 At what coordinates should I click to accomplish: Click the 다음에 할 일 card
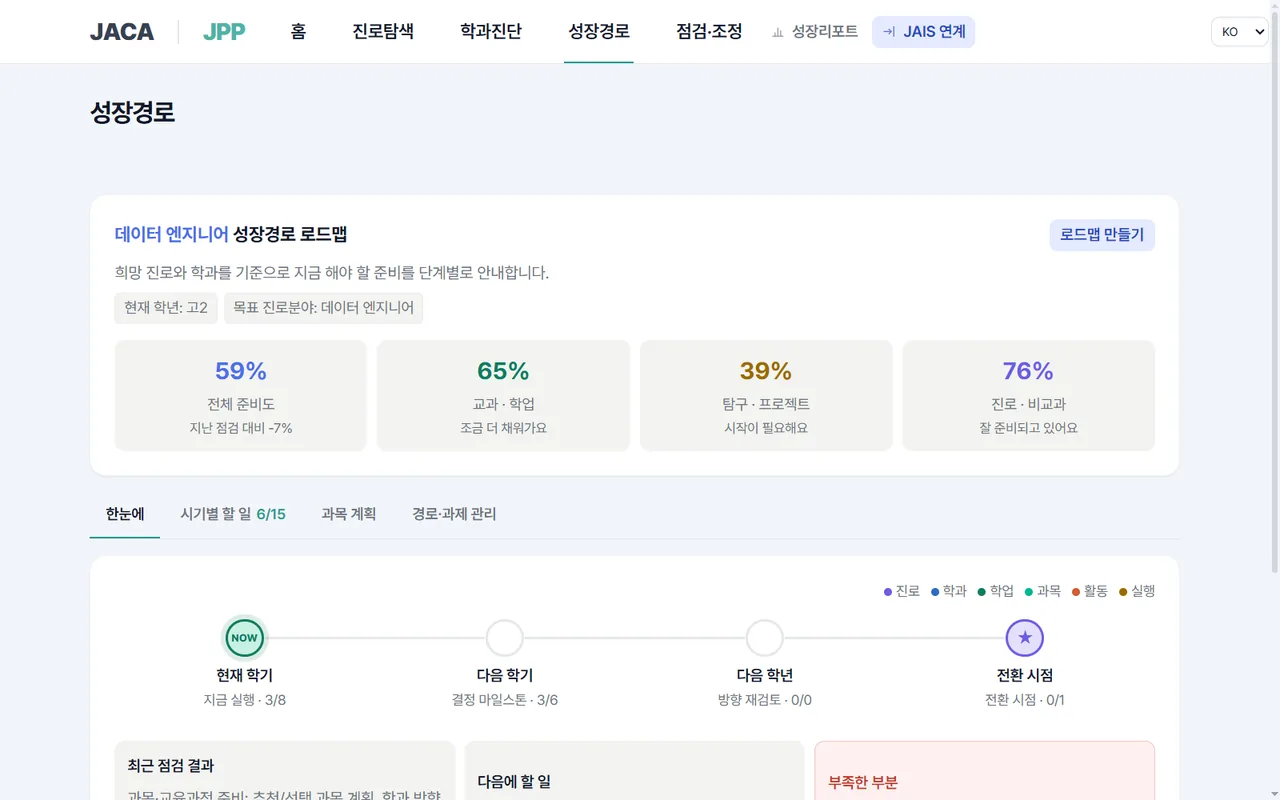pos(635,770)
